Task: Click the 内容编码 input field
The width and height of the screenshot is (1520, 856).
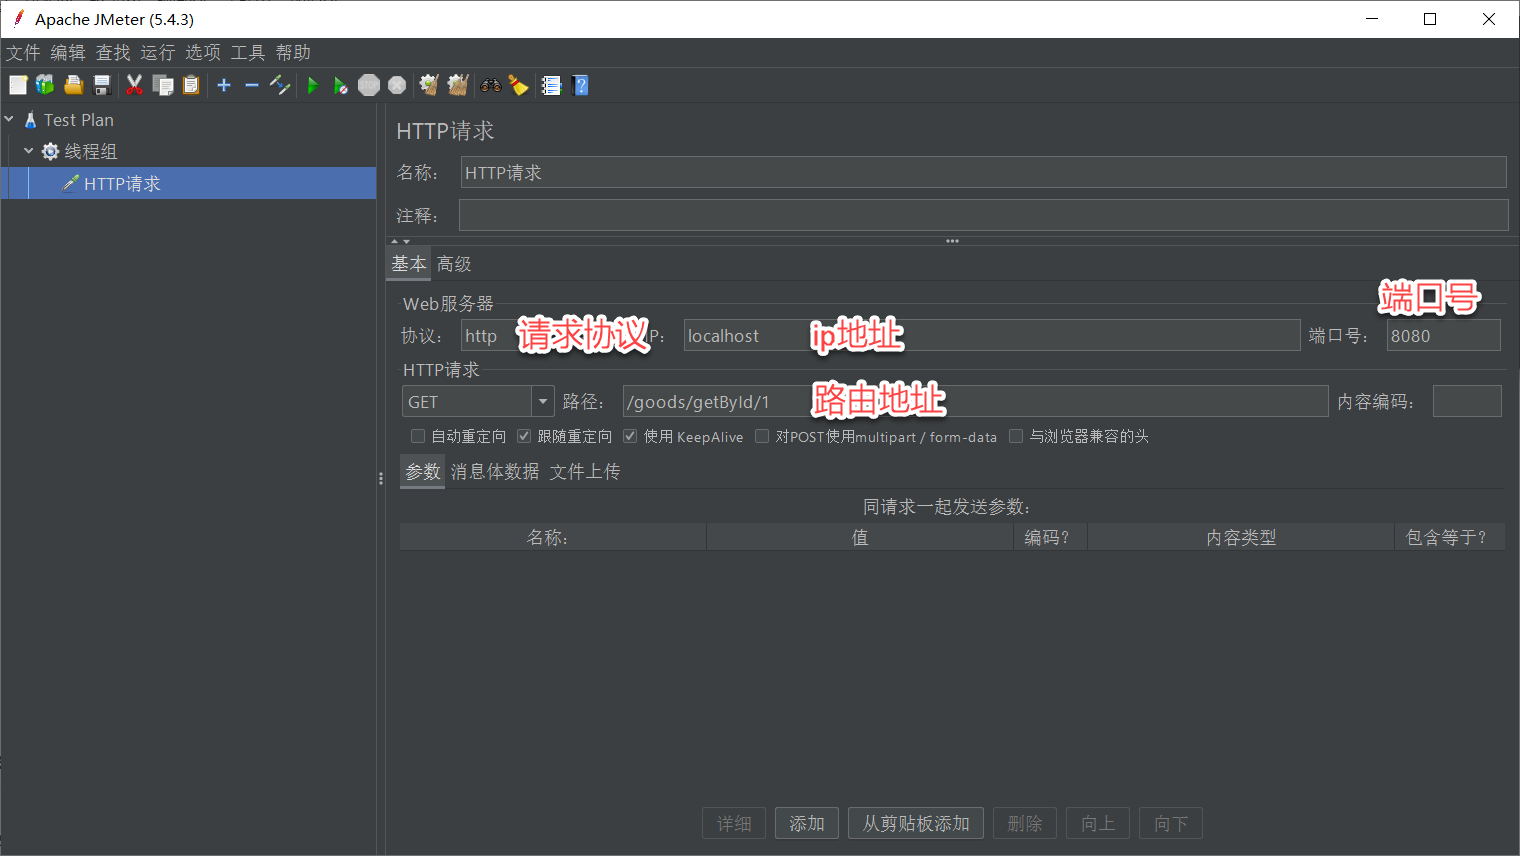Action: click(1467, 402)
